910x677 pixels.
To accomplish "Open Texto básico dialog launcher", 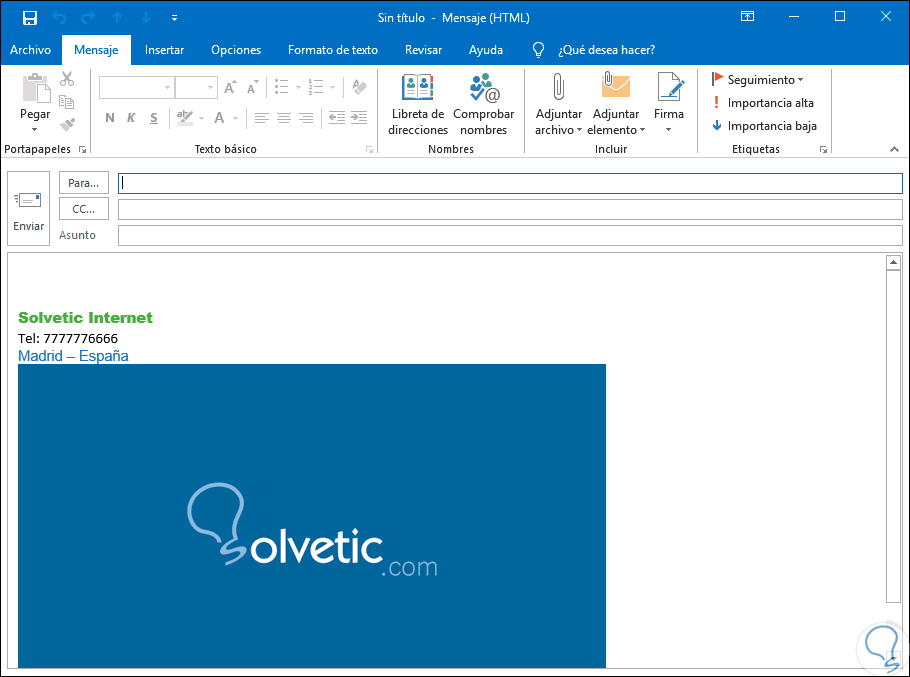I will (x=369, y=150).
